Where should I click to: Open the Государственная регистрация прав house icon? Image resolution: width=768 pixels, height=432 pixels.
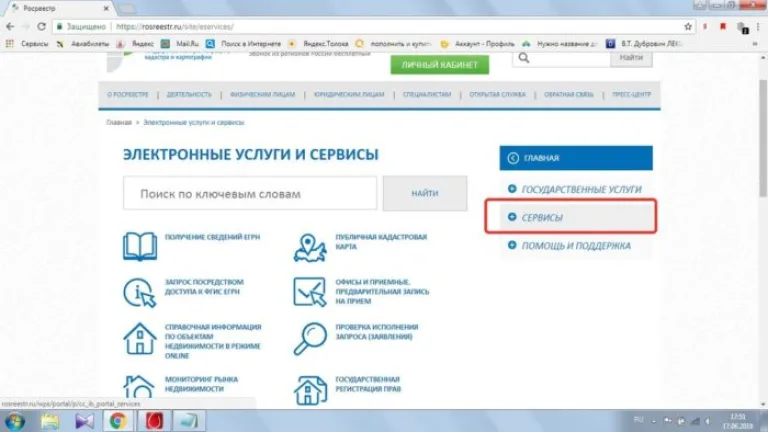coord(310,390)
